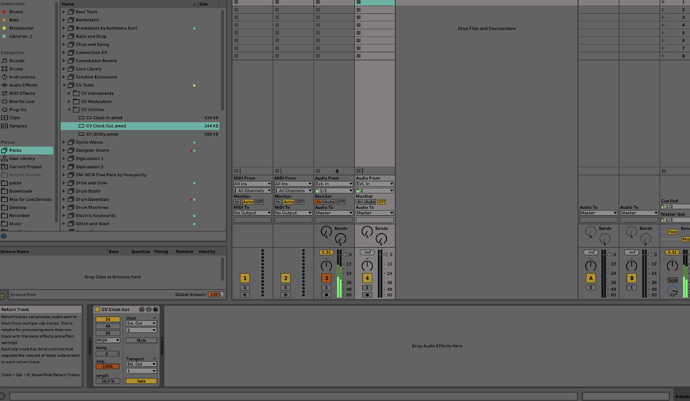Screen dimensions: 690x401
Task: Click track 3 pan knob
Action: 326,265
